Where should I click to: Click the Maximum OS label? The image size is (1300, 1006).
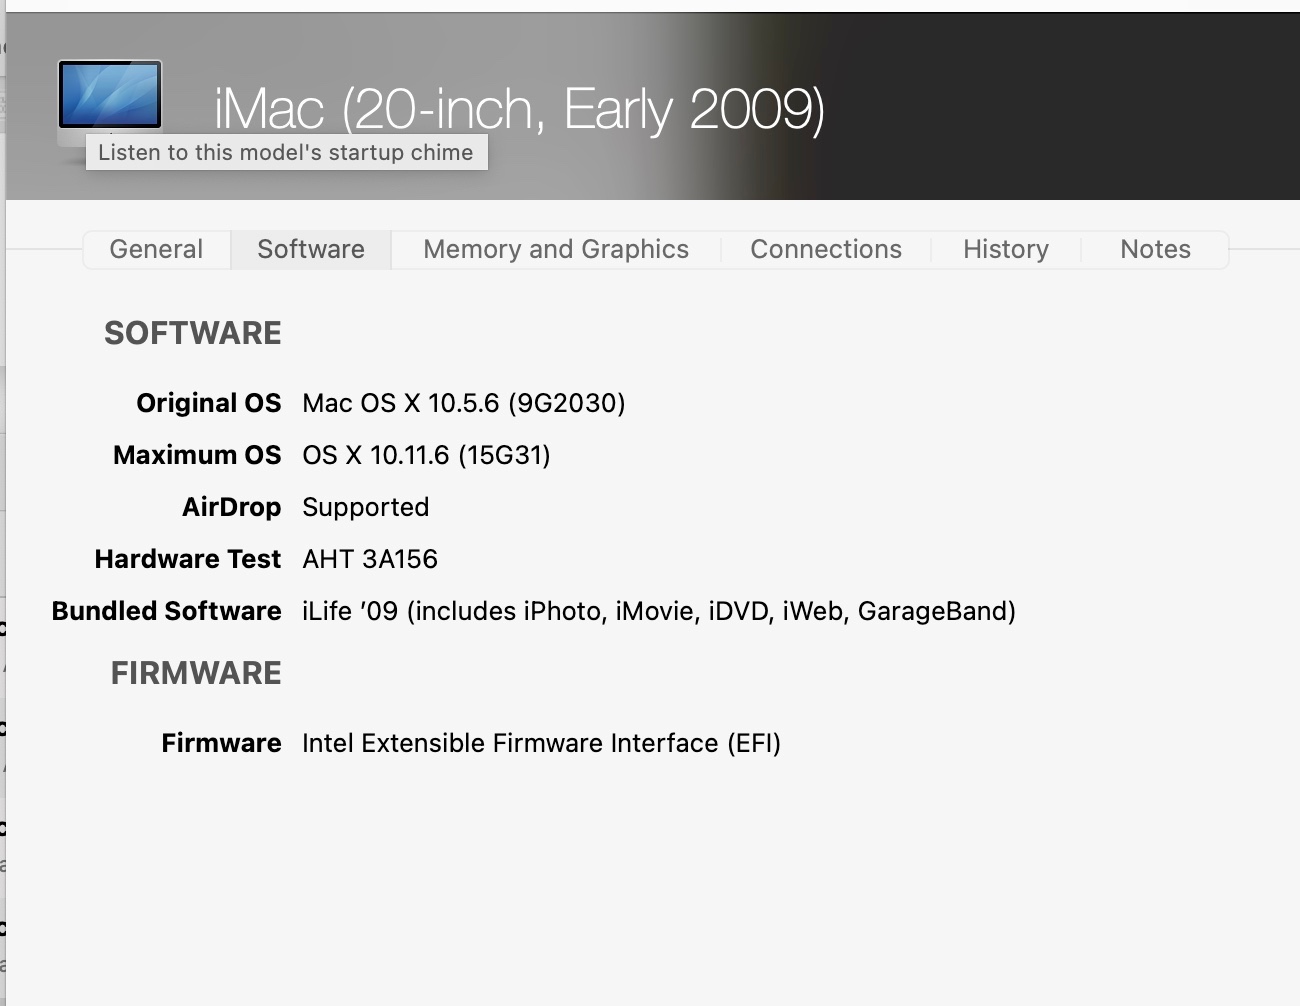(197, 455)
